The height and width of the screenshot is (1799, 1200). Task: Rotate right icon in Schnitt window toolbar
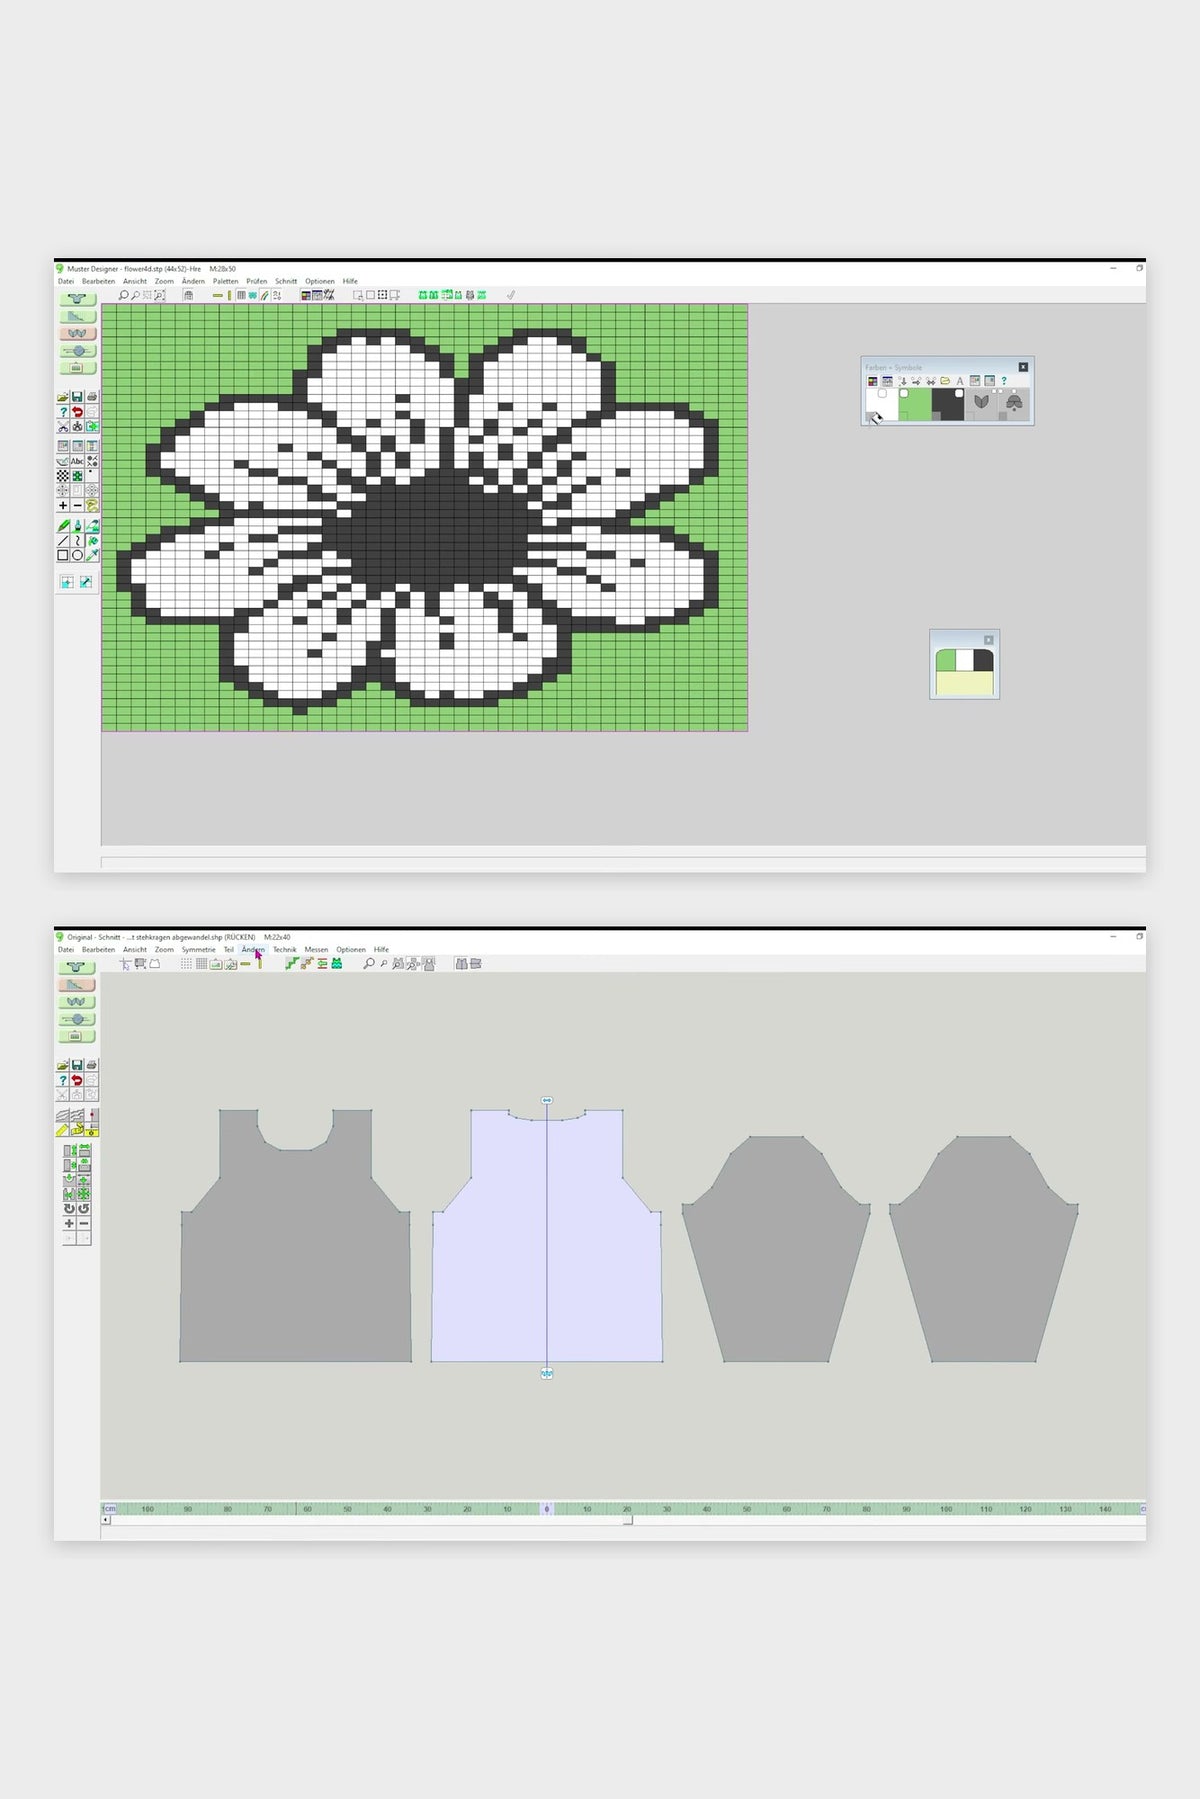pyautogui.click(x=84, y=1208)
